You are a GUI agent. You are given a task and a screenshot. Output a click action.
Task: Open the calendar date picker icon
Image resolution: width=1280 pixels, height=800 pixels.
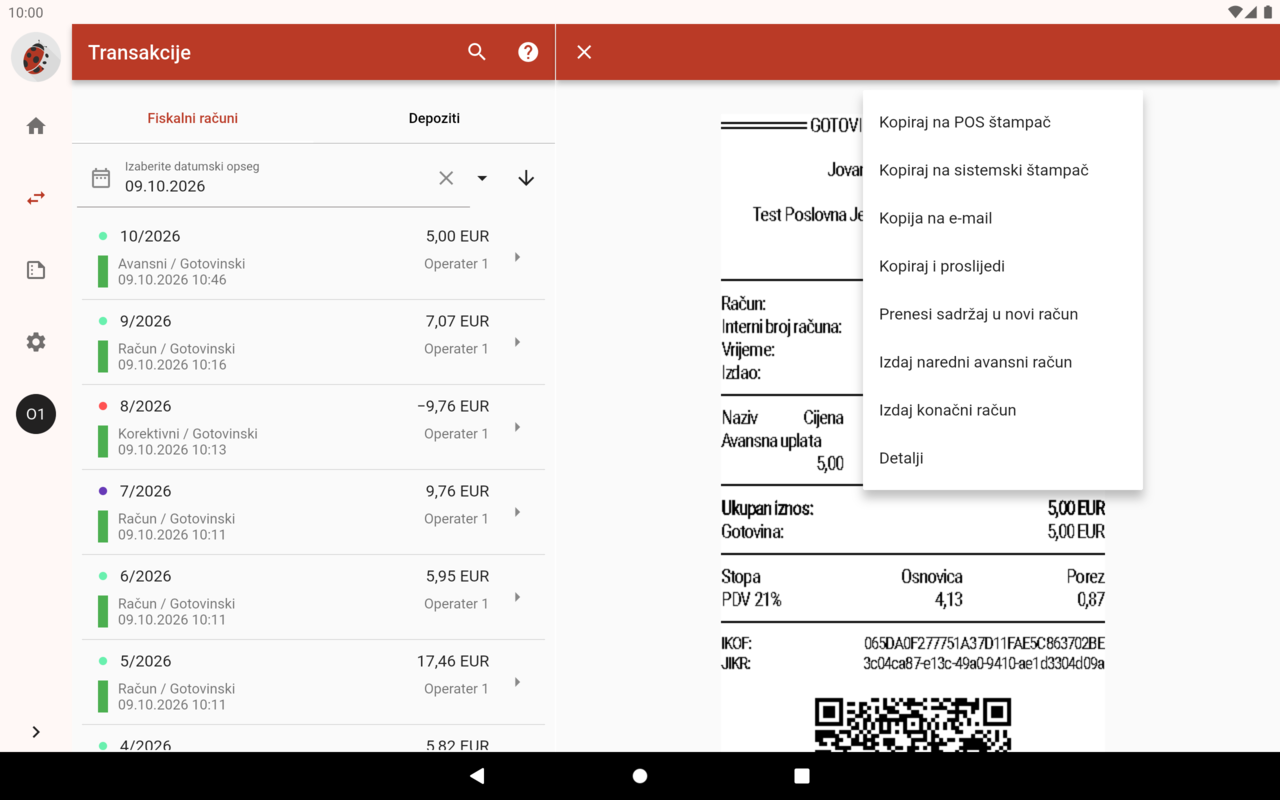(x=101, y=178)
